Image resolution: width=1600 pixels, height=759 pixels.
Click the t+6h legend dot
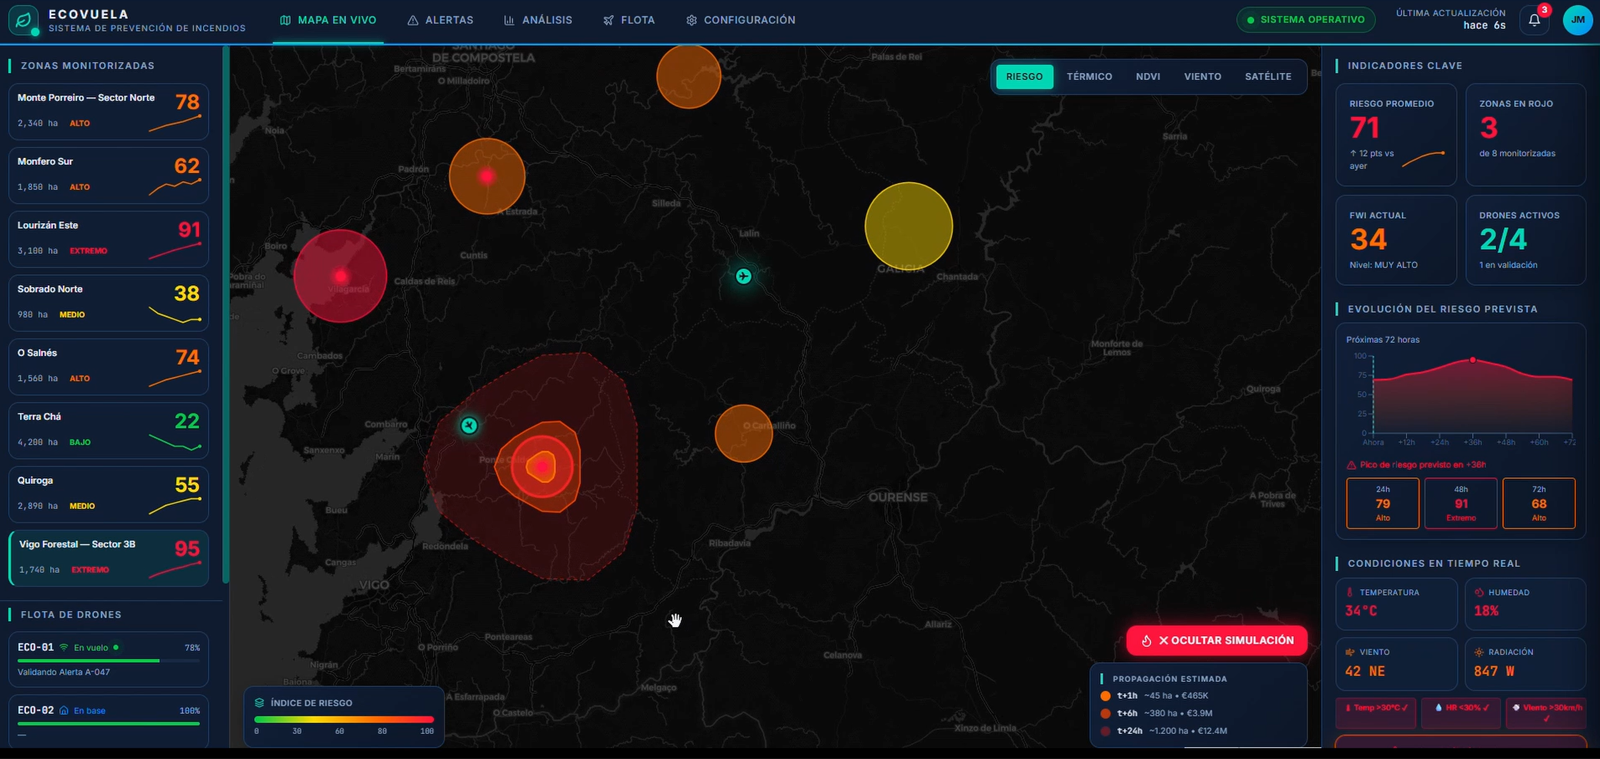[1105, 713]
